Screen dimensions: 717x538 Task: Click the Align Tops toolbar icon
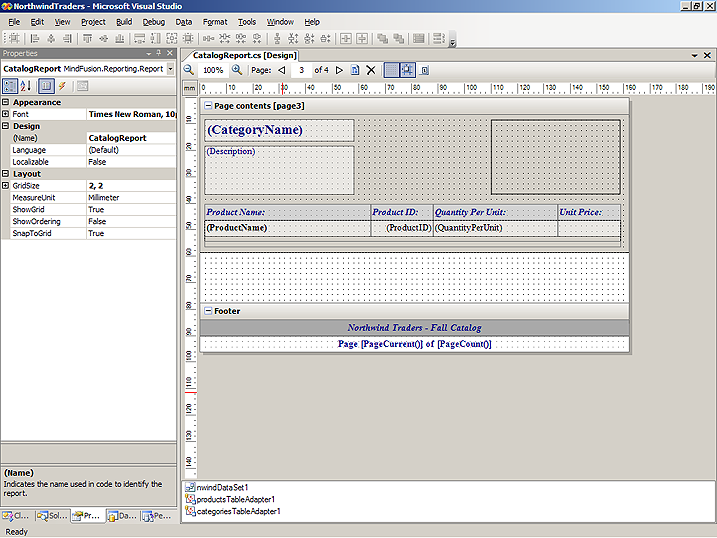[x=87, y=38]
